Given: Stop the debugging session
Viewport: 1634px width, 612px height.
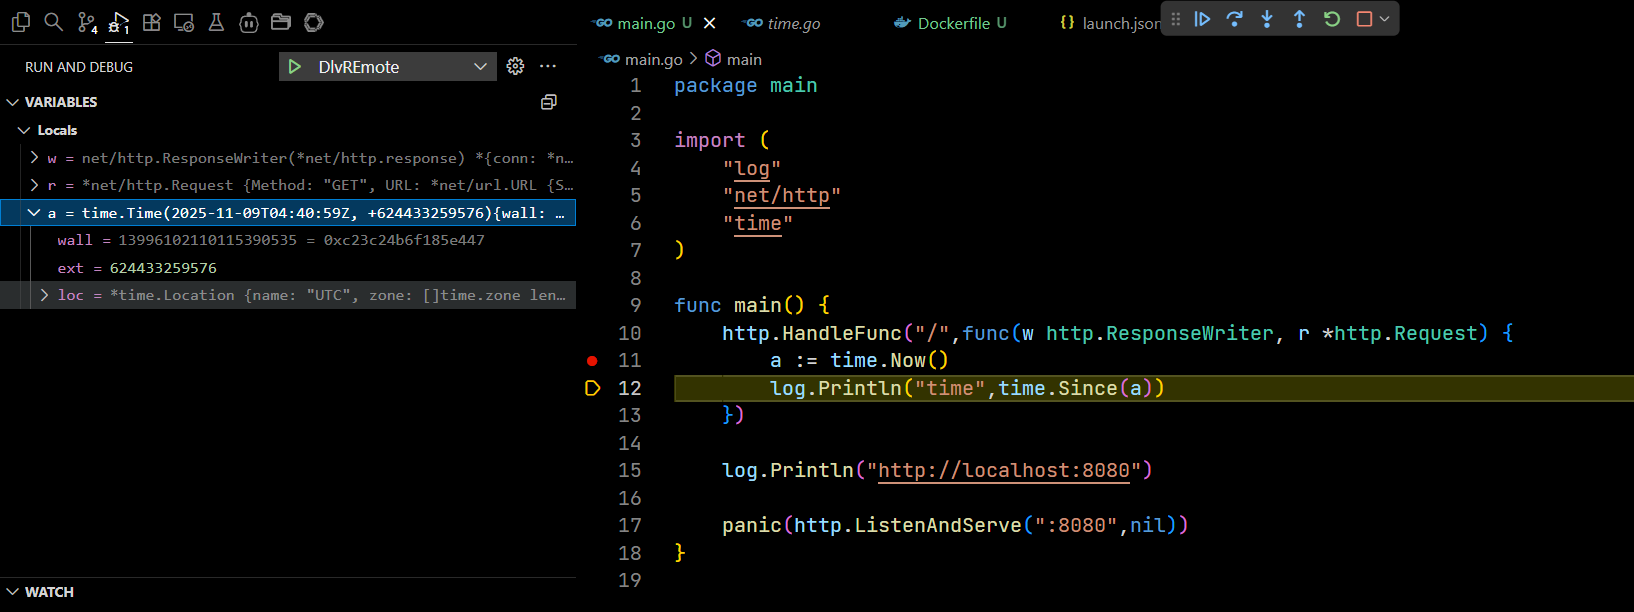Looking at the screenshot, I should [x=1364, y=19].
